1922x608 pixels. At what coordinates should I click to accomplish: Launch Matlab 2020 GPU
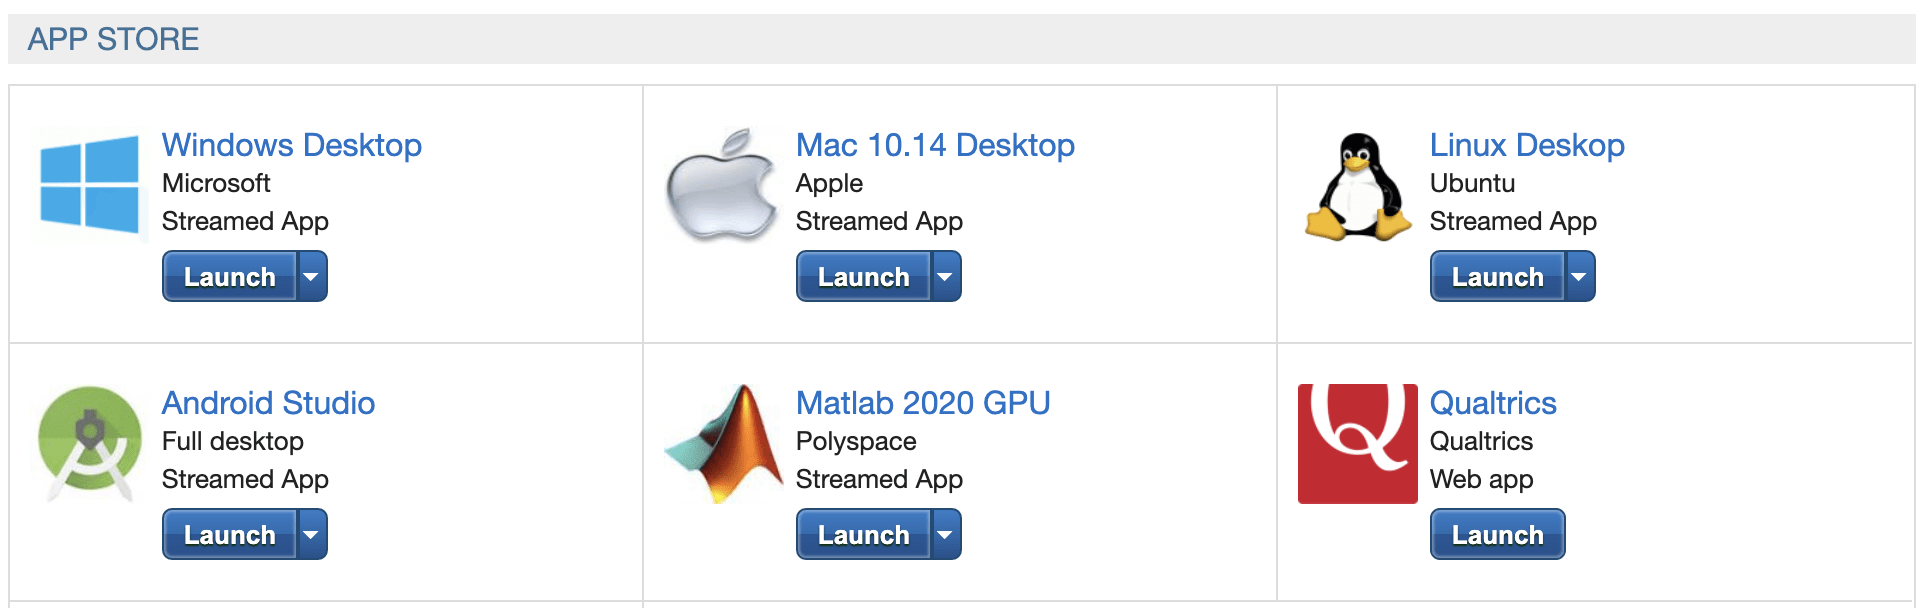(x=864, y=535)
